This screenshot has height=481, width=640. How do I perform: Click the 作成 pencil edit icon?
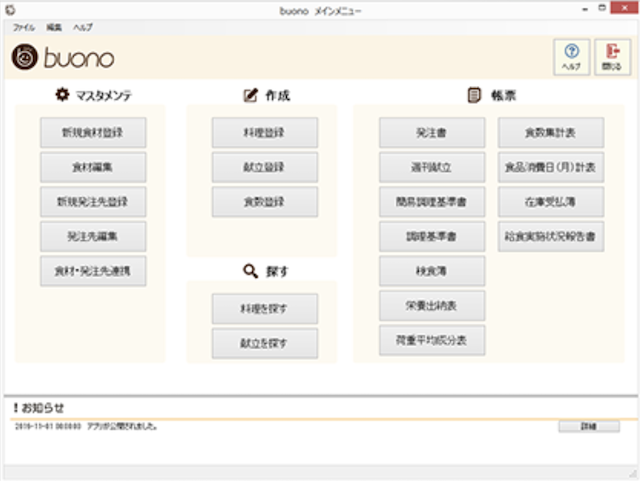pos(251,95)
